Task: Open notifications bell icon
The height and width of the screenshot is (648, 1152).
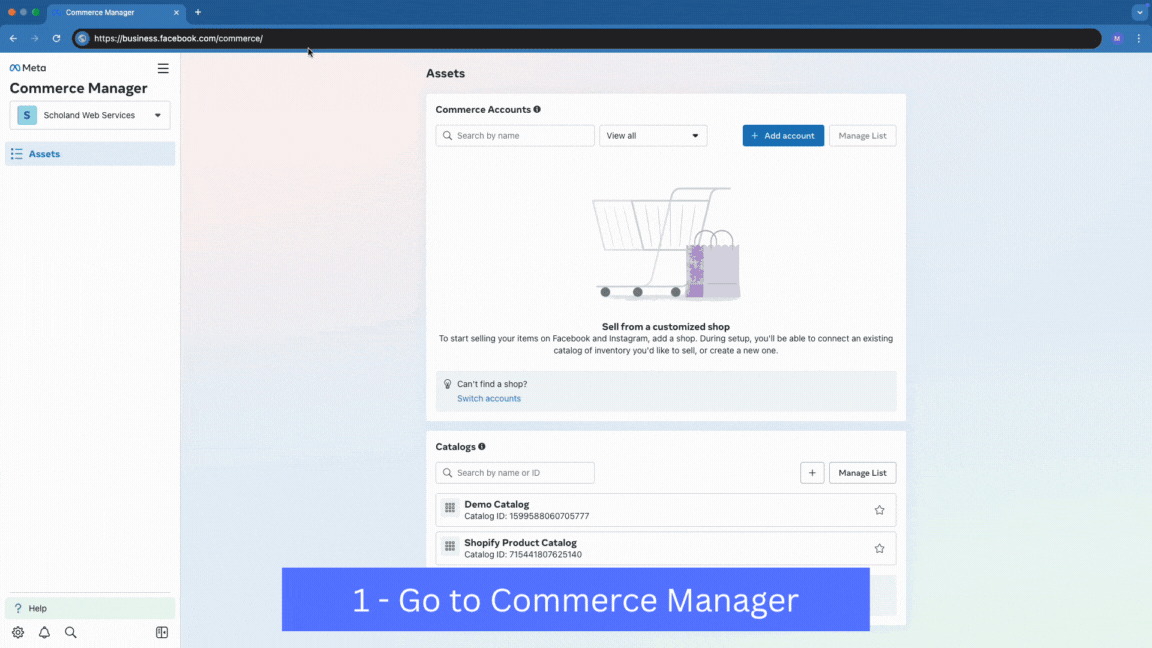Action: pos(44,632)
